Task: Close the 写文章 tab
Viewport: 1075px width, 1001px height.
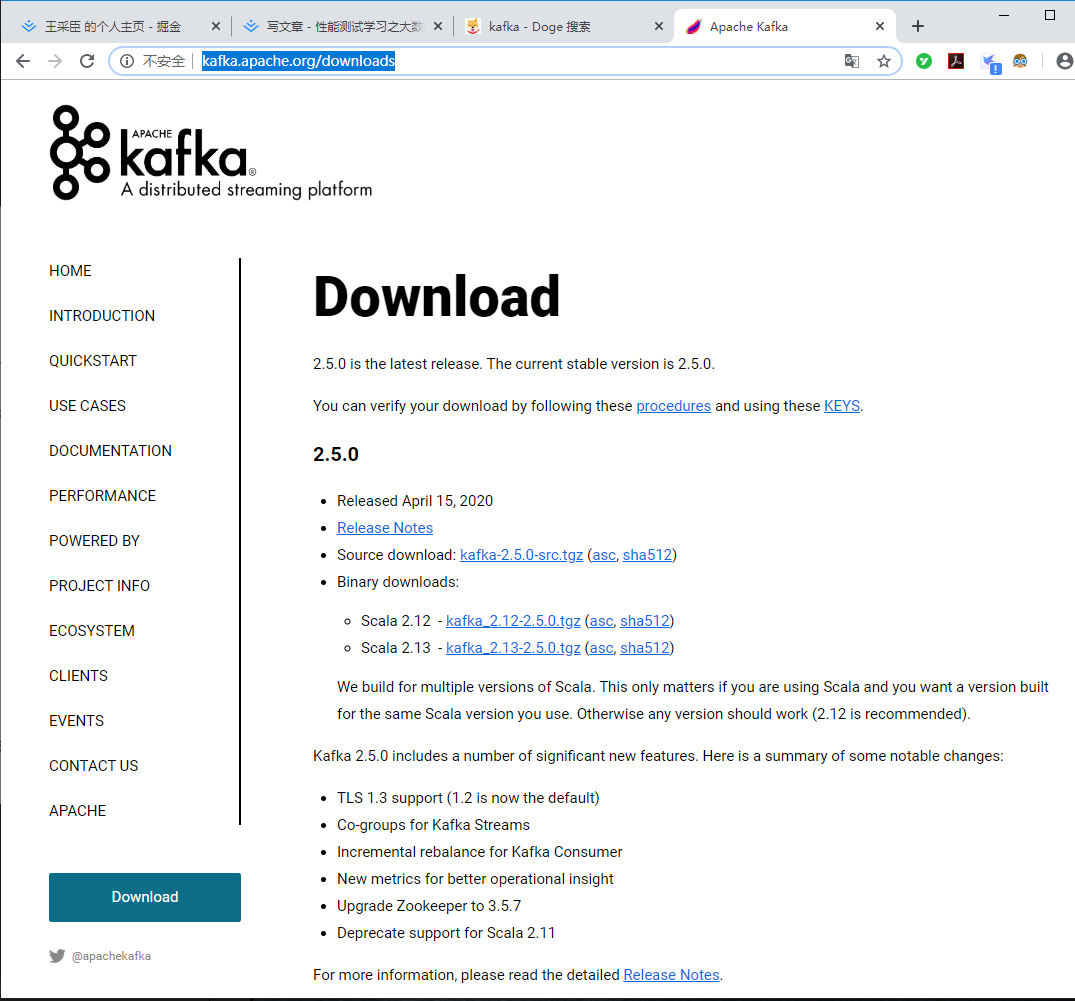Action: (x=438, y=26)
